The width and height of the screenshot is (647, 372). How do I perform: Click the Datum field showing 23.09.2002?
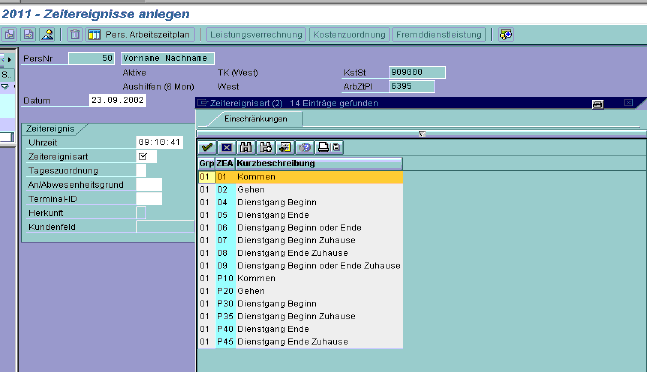tap(117, 100)
